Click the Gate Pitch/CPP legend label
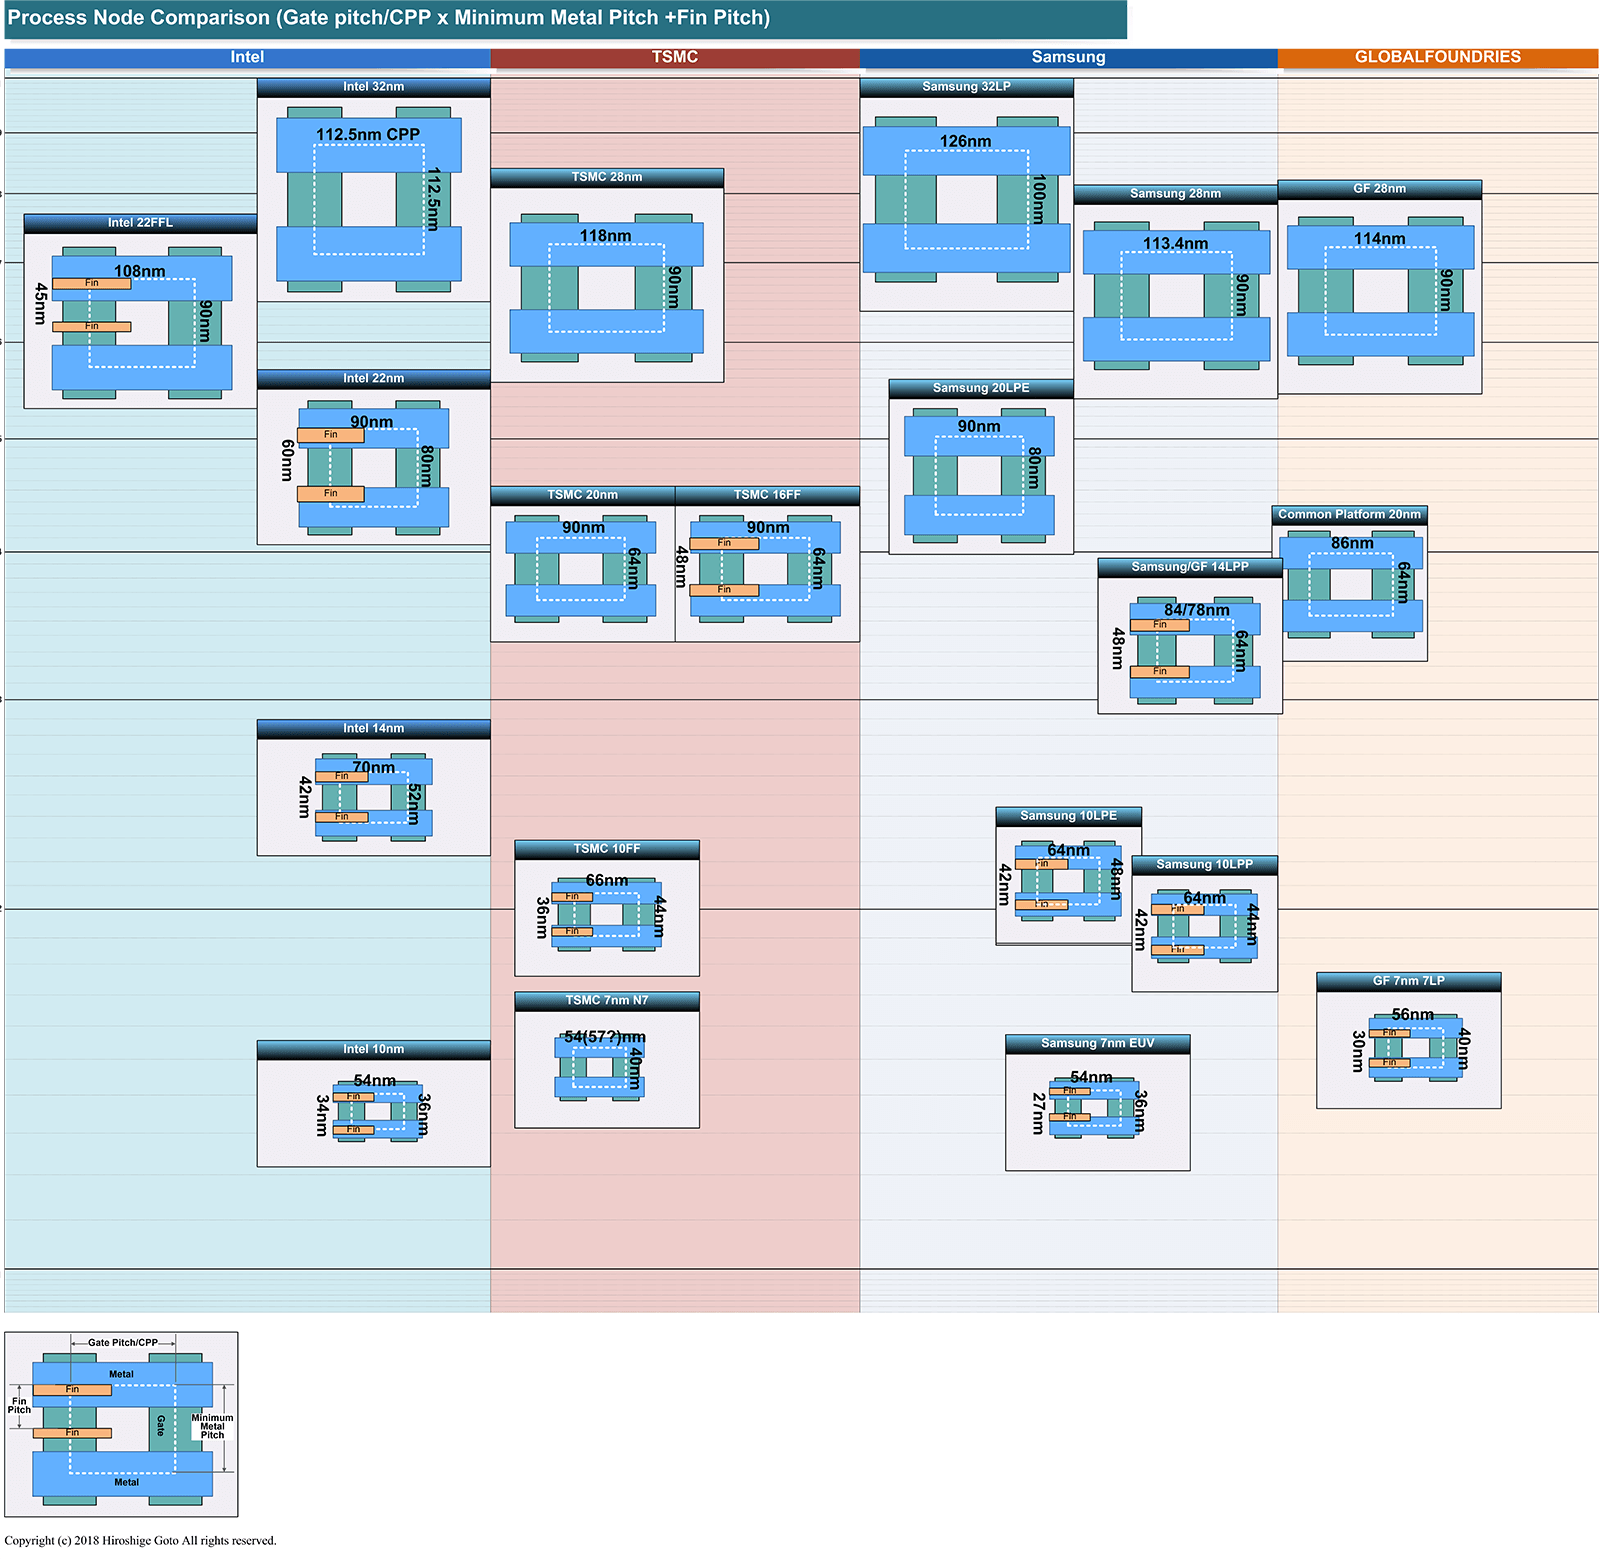Screen dimensions: 1600x1559 pyautogui.click(x=122, y=1343)
